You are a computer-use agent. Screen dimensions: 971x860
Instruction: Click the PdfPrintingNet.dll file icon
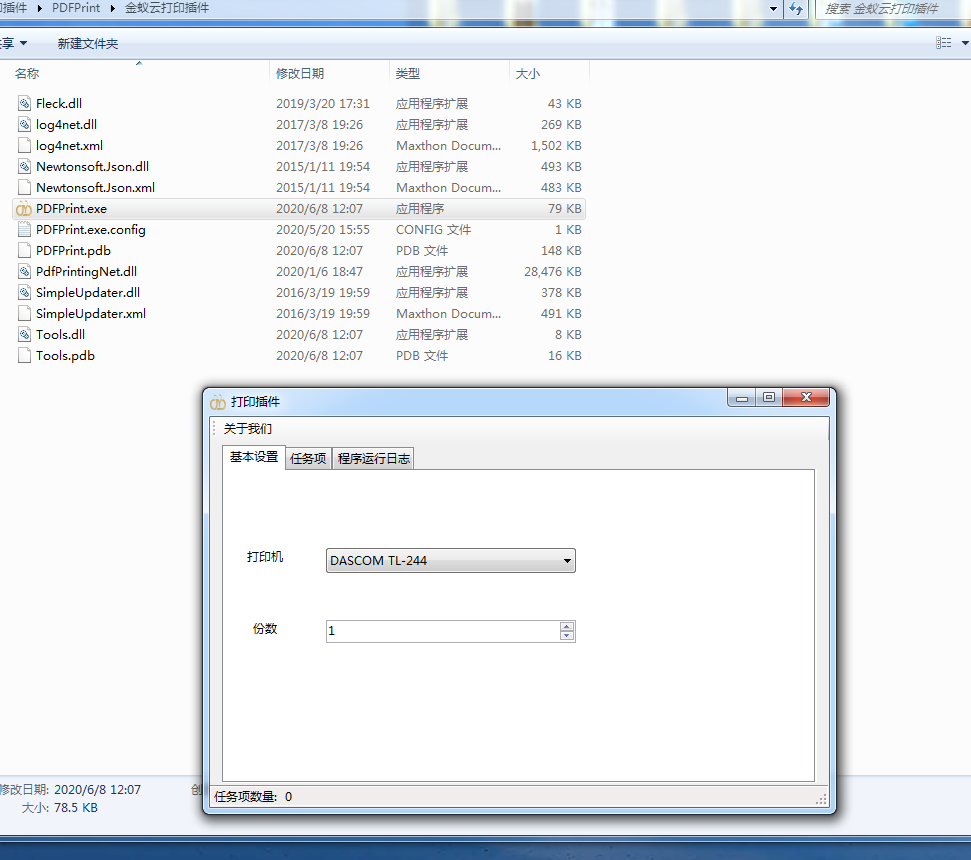[25, 272]
